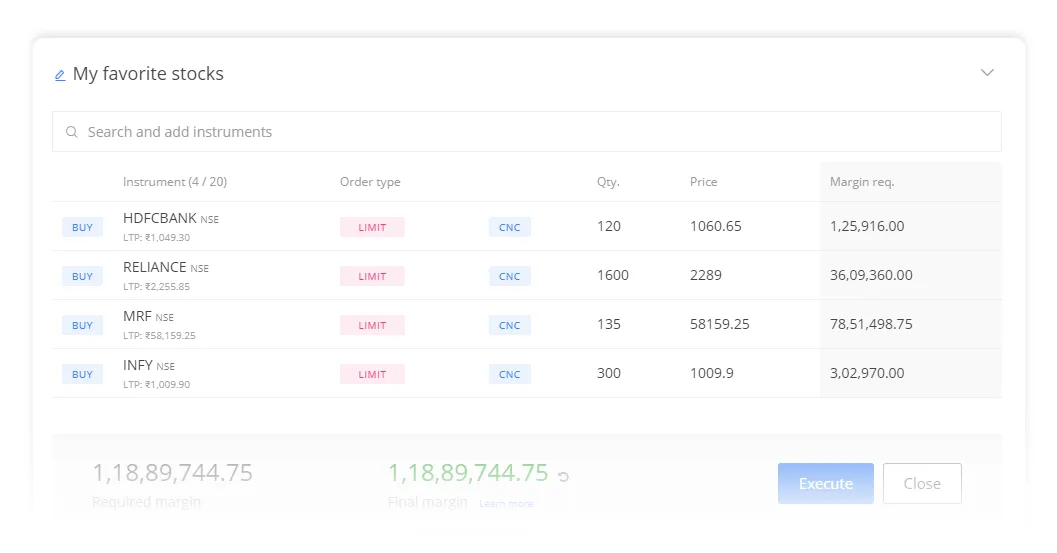Image resolution: width=1057 pixels, height=553 pixels.
Task: Click the green Final margin amount
Action: (x=469, y=473)
